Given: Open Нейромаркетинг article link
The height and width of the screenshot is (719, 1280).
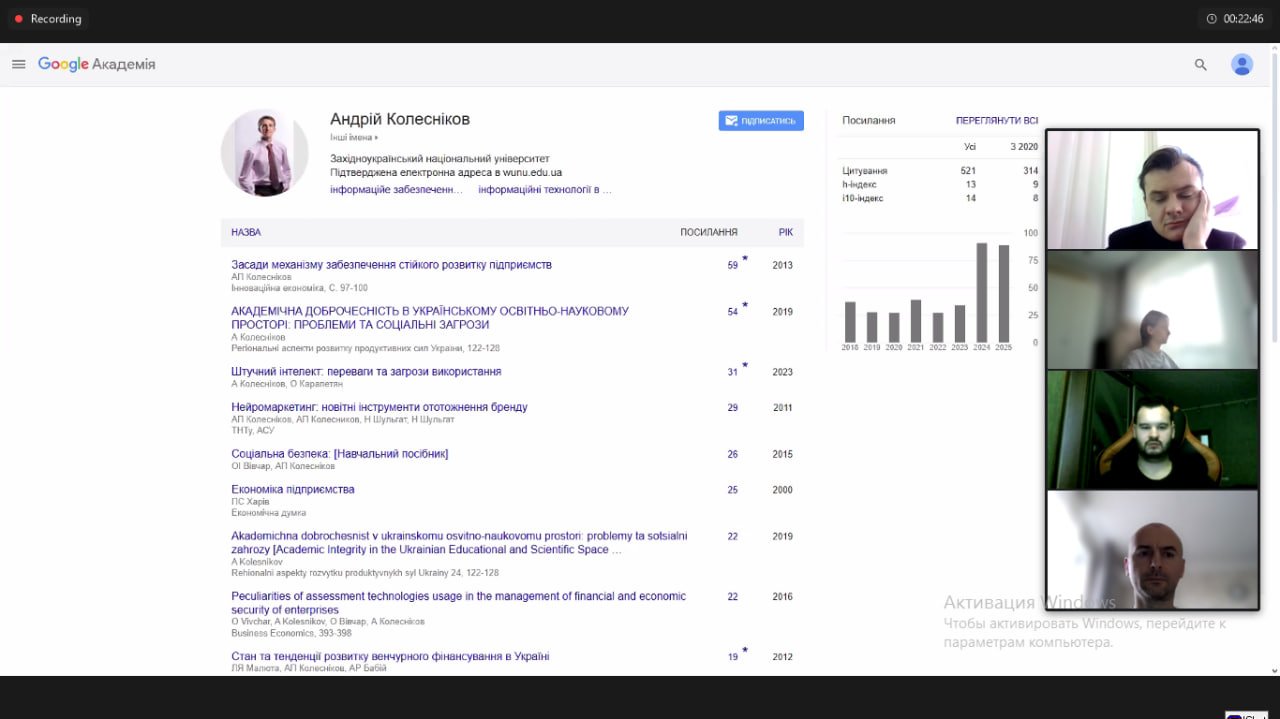Looking at the screenshot, I should [x=379, y=407].
